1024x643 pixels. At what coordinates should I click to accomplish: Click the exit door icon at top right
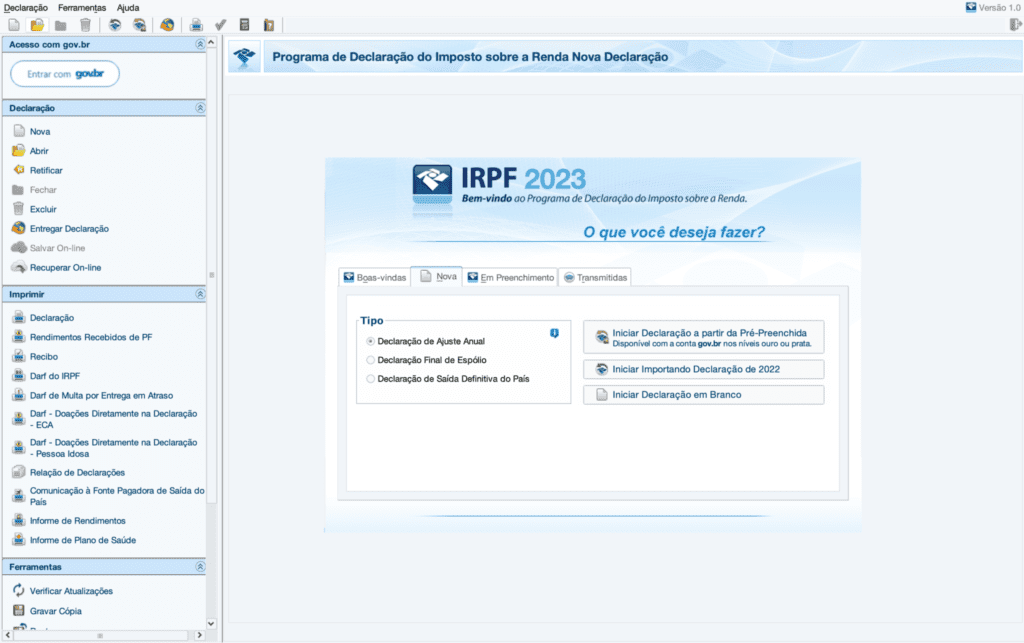click(x=1015, y=25)
